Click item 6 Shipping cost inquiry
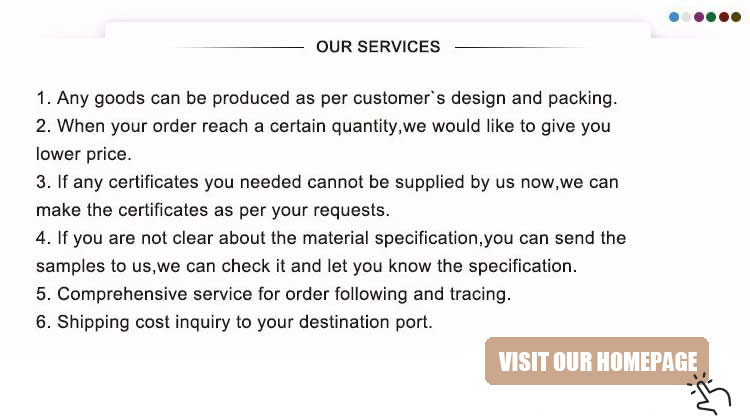 coord(234,323)
